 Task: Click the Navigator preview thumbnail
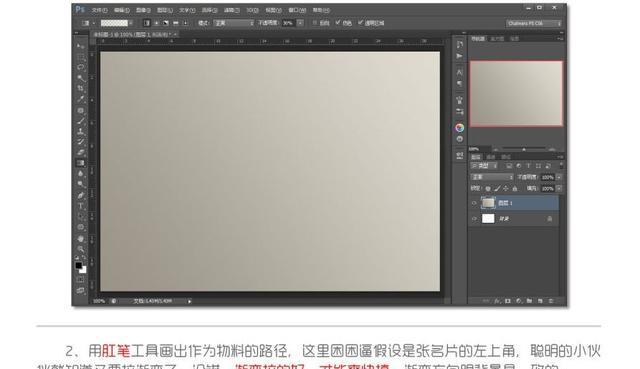click(x=516, y=93)
